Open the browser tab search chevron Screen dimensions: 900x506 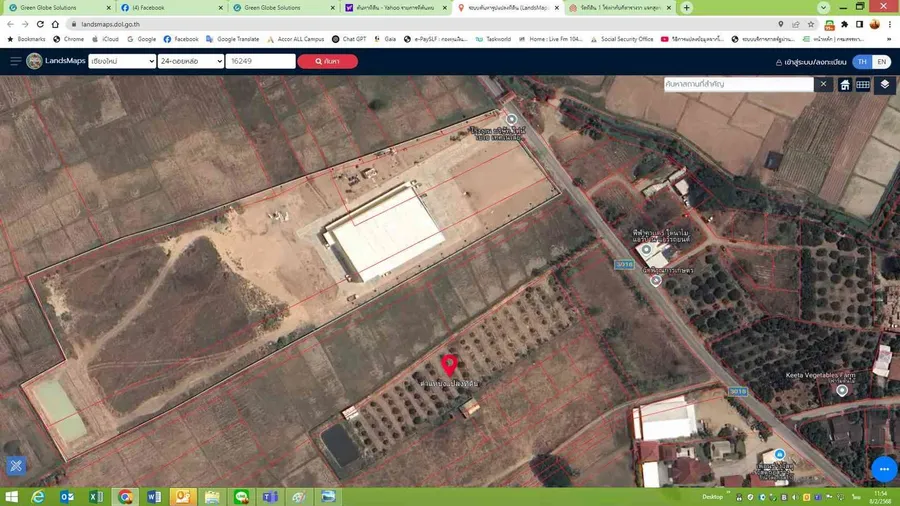(823, 7)
